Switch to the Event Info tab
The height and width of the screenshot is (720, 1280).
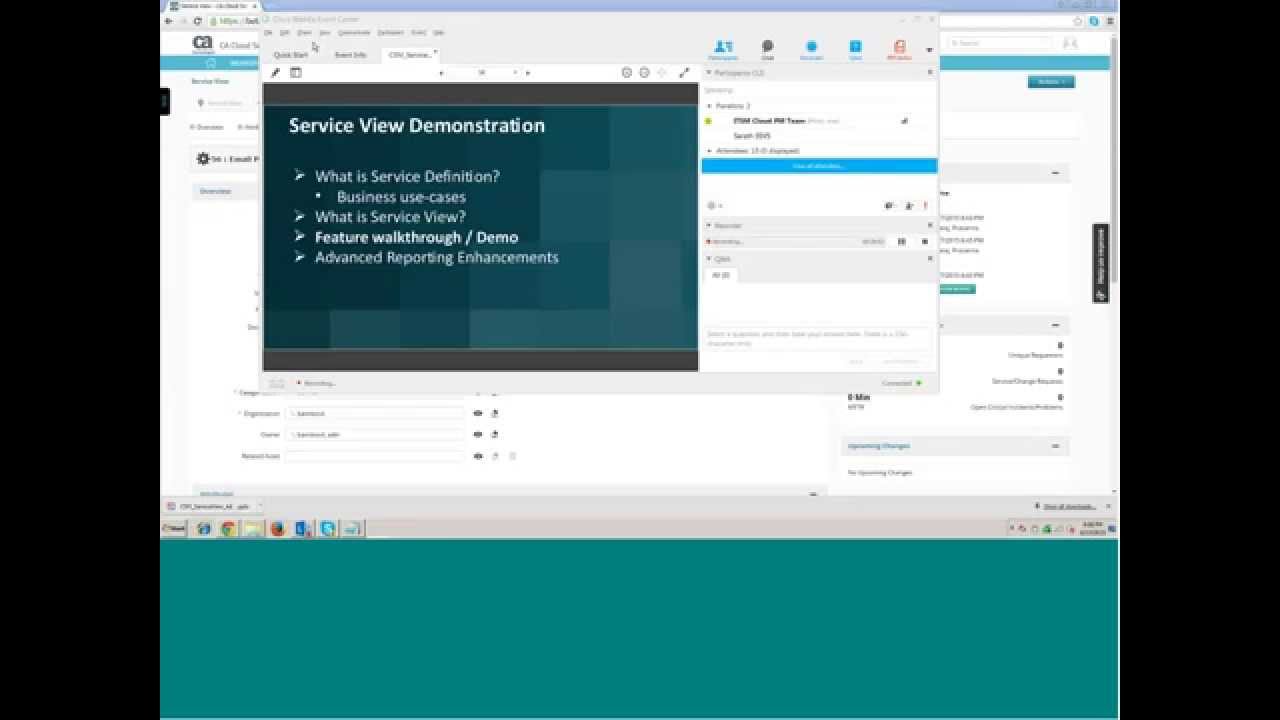tap(350, 55)
